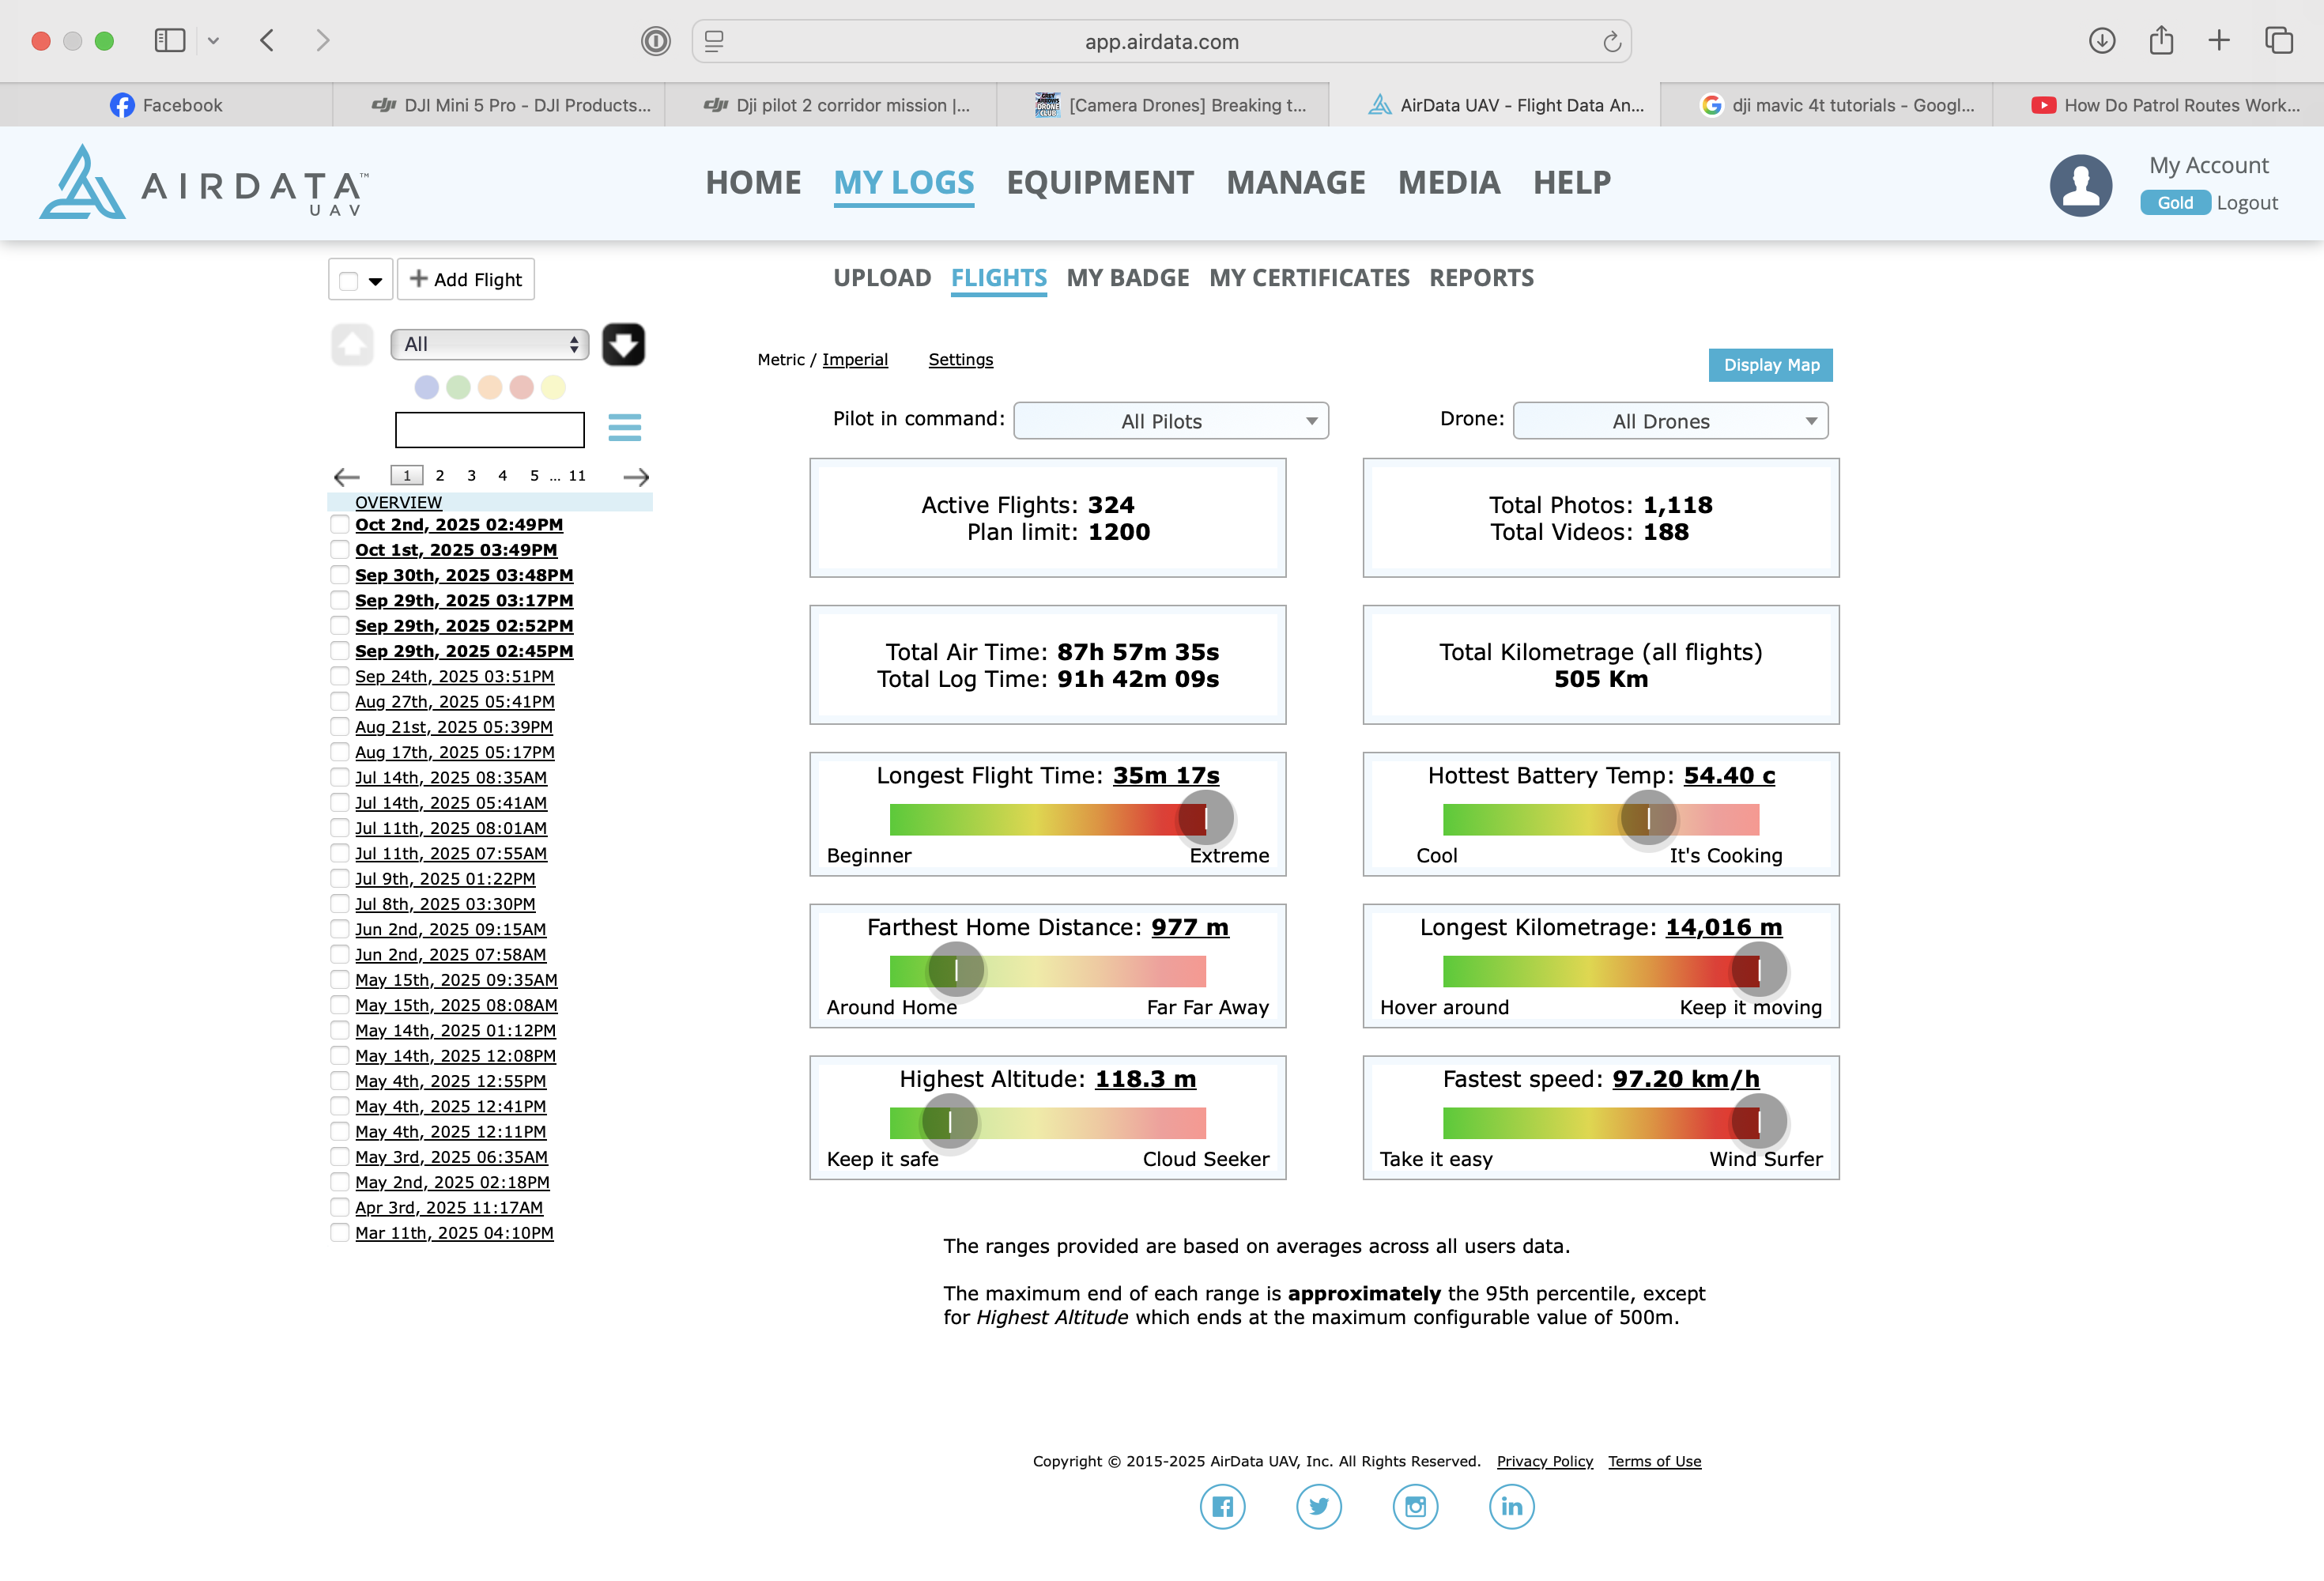The width and height of the screenshot is (2324, 1581).
Task: Open the All Drones dropdown
Action: [x=1669, y=421]
